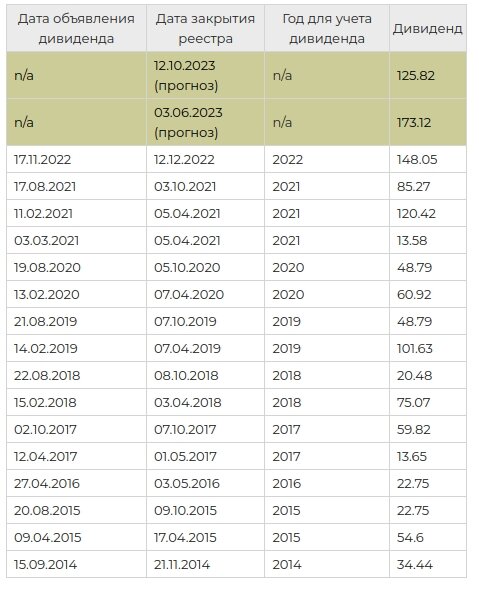Viewport: 479px width, 589px height.
Task: Select dividend value 101.63
Action: pos(415,349)
